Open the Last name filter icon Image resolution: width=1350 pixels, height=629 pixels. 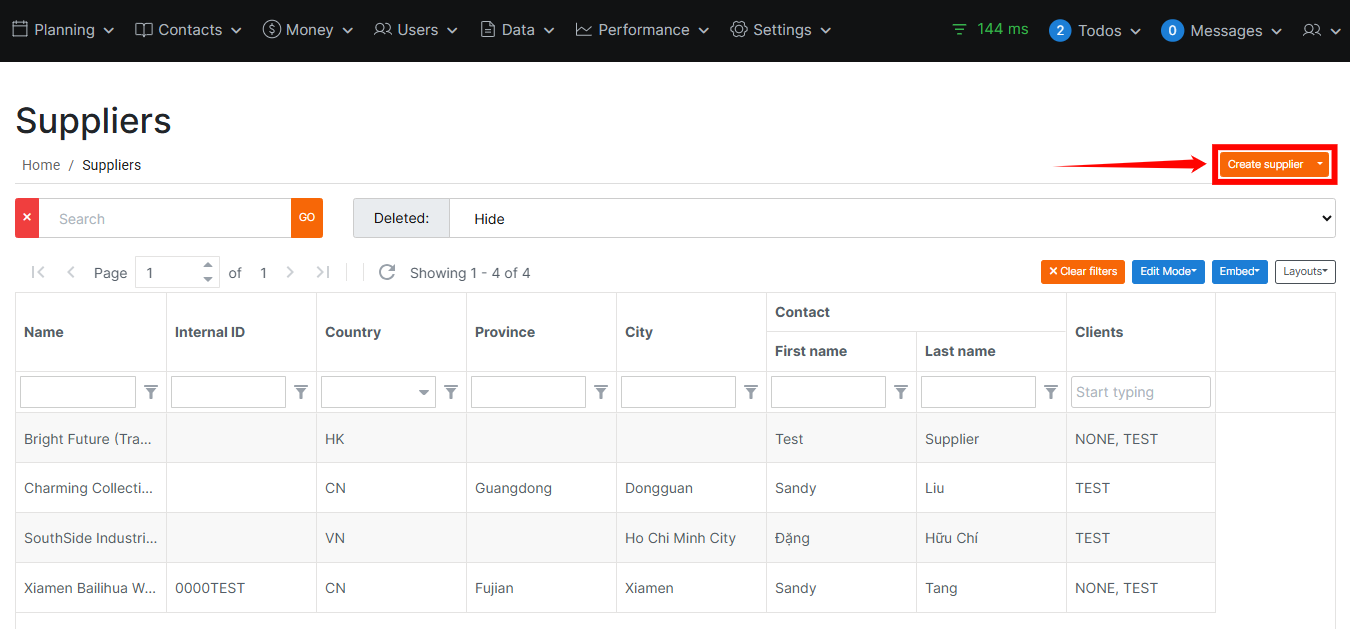1051,392
